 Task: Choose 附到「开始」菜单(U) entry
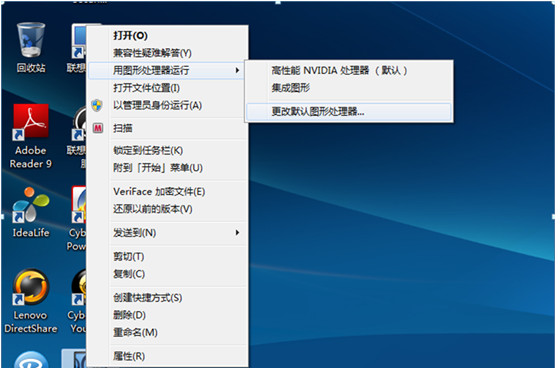coord(168,168)
